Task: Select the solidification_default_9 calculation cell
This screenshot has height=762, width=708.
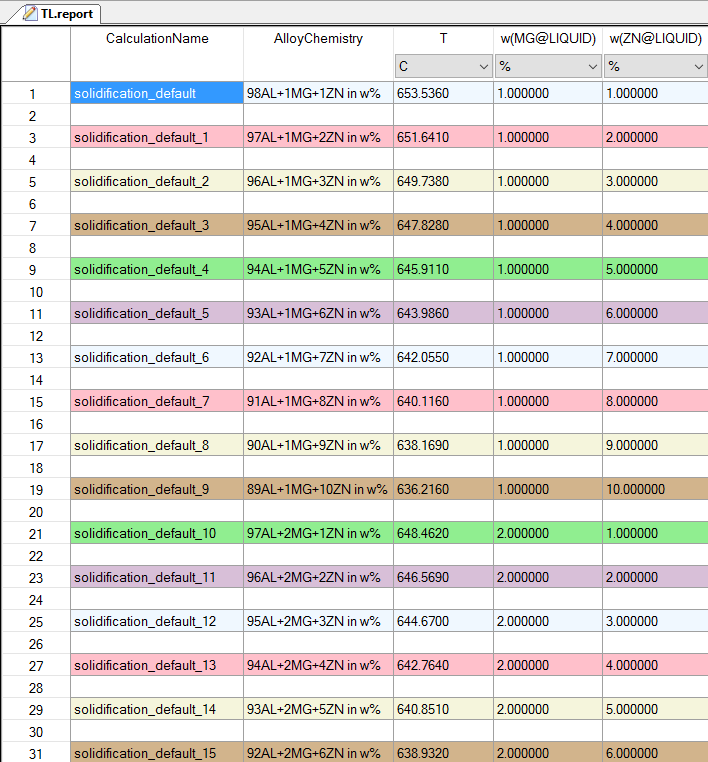Action: point(156,490)
